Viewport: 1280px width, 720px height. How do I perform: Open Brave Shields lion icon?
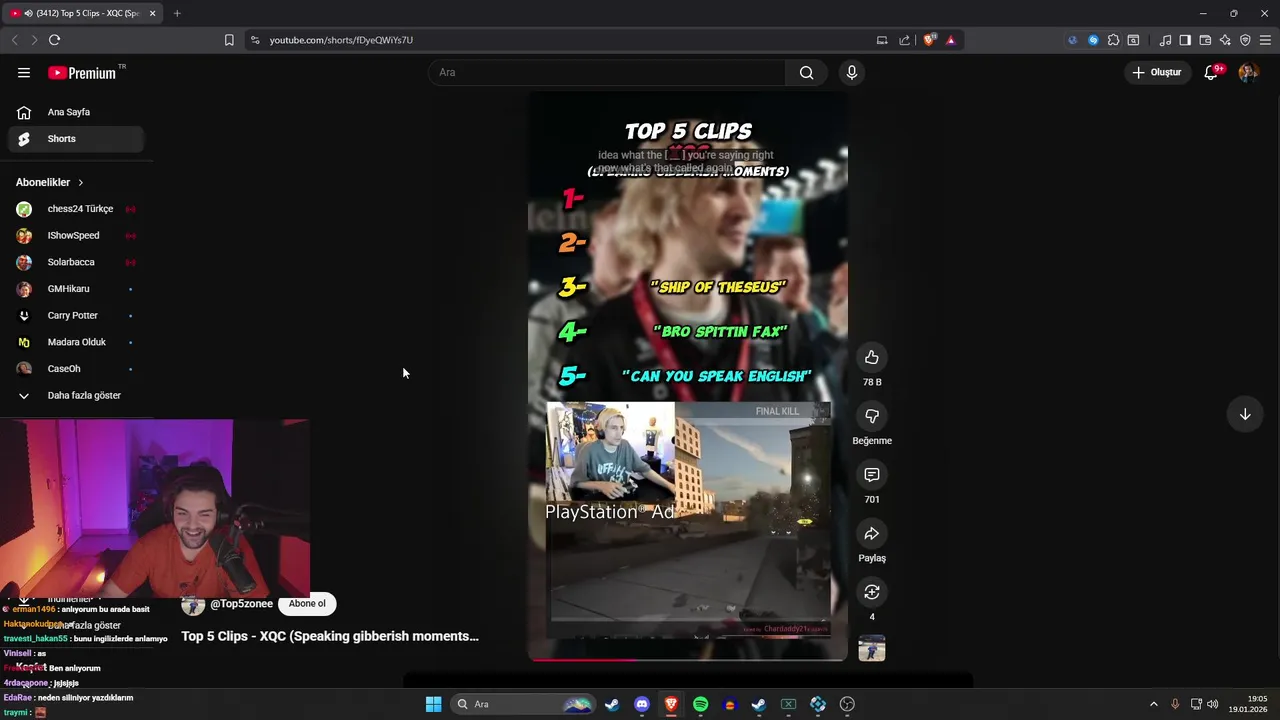[x=930, y=40]
